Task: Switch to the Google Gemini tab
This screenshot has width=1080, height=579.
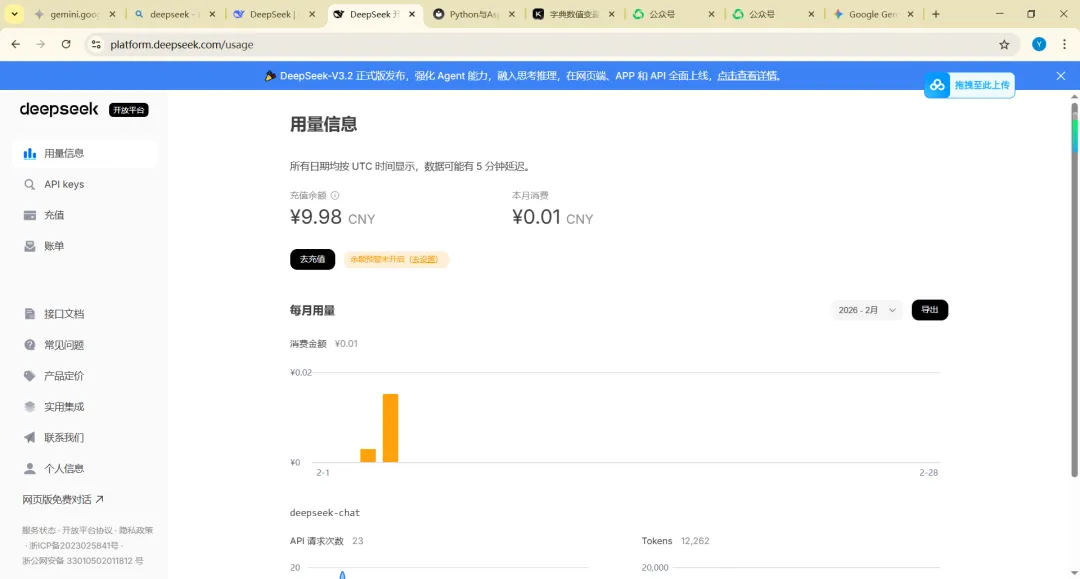Action: 873,14
